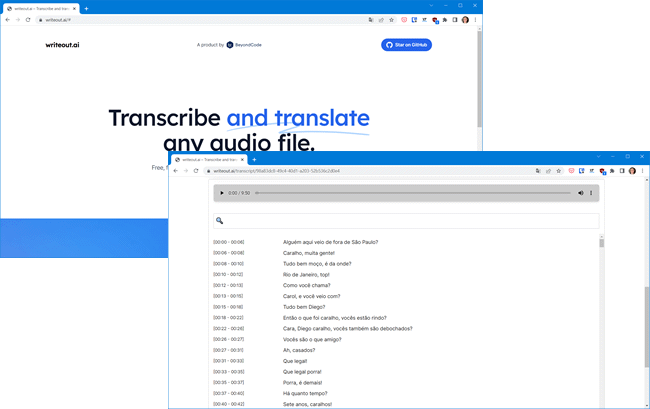Viewport: 650px width, 409px height.
Task: Open the writeout.ai logo link in back window
Action: tap(62, 45)
